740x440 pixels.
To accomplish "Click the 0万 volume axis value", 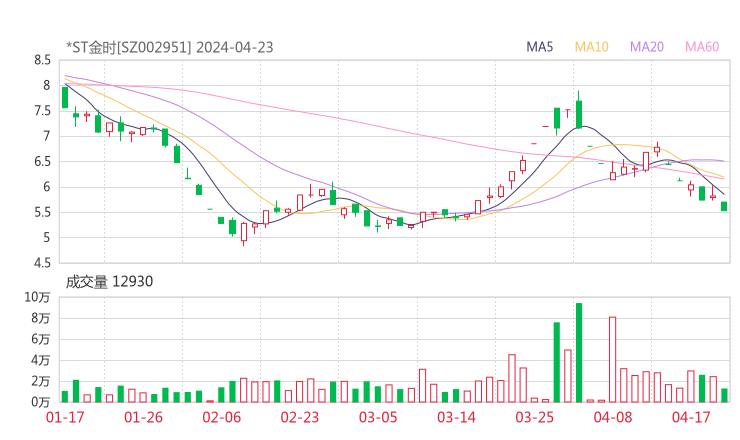I will 40,402.
